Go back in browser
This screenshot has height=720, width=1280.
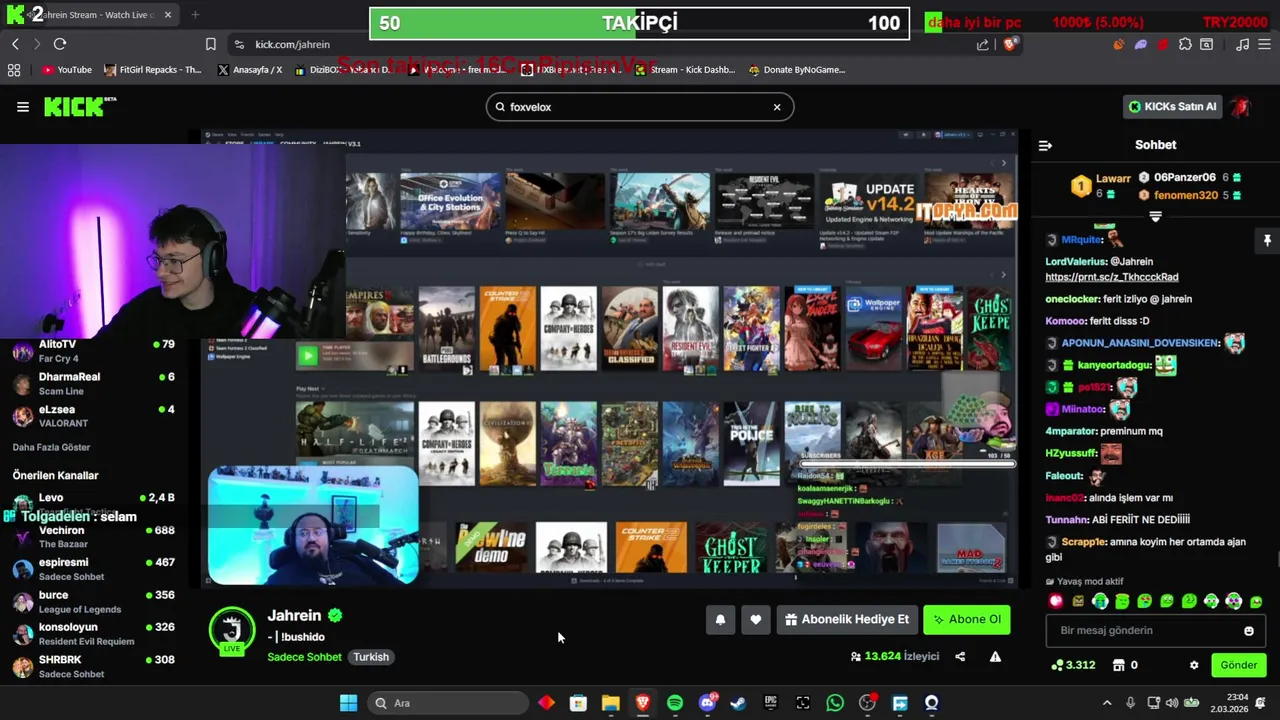[15, 44]
